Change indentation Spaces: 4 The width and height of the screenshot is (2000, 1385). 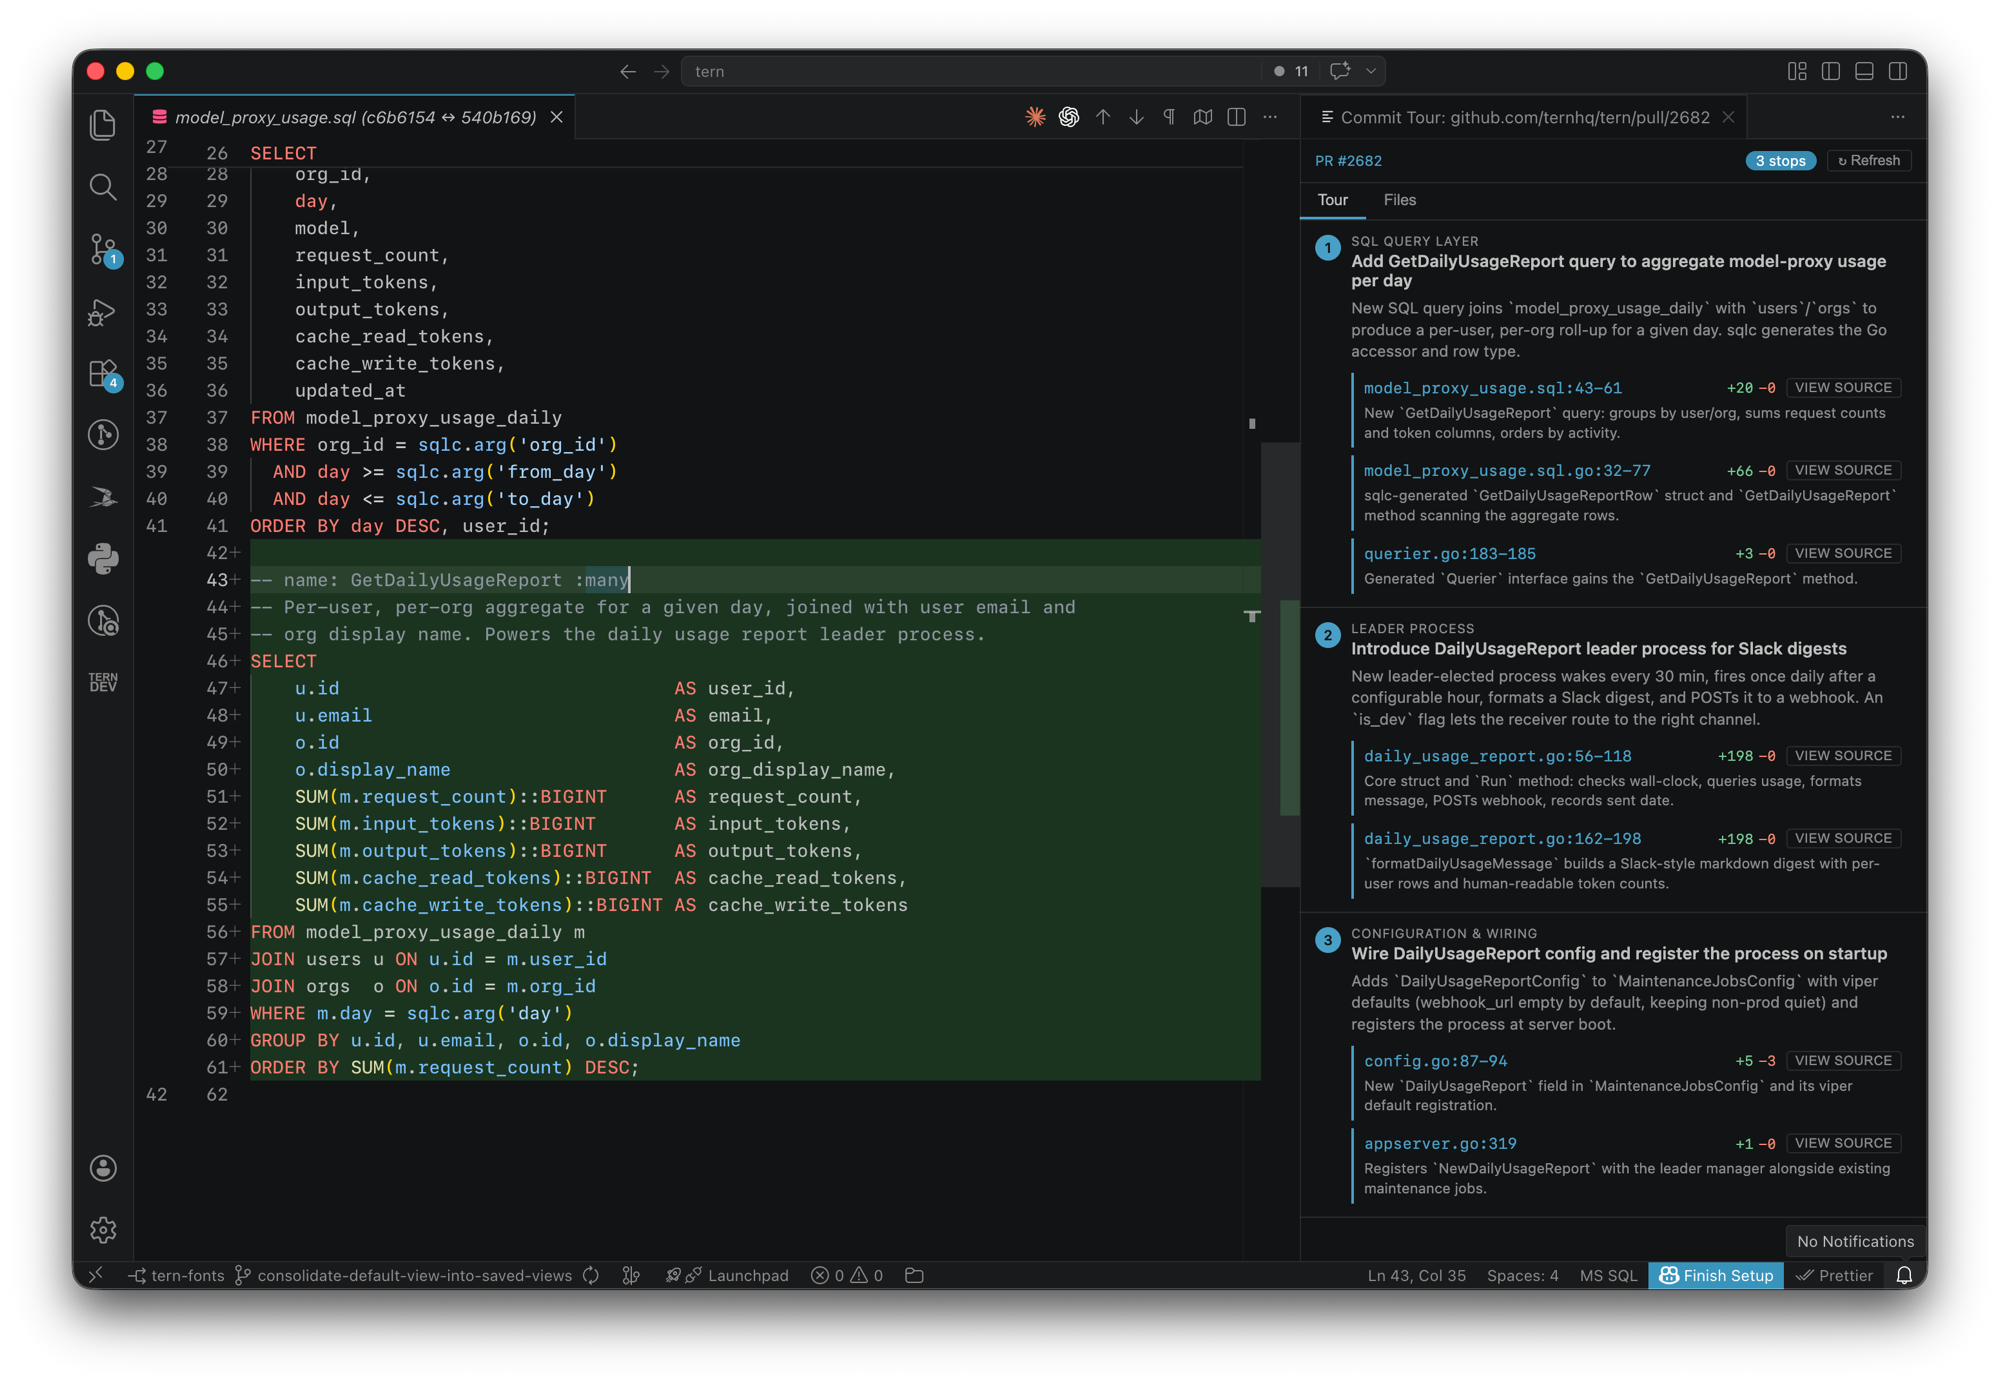pos(1522,1275)
